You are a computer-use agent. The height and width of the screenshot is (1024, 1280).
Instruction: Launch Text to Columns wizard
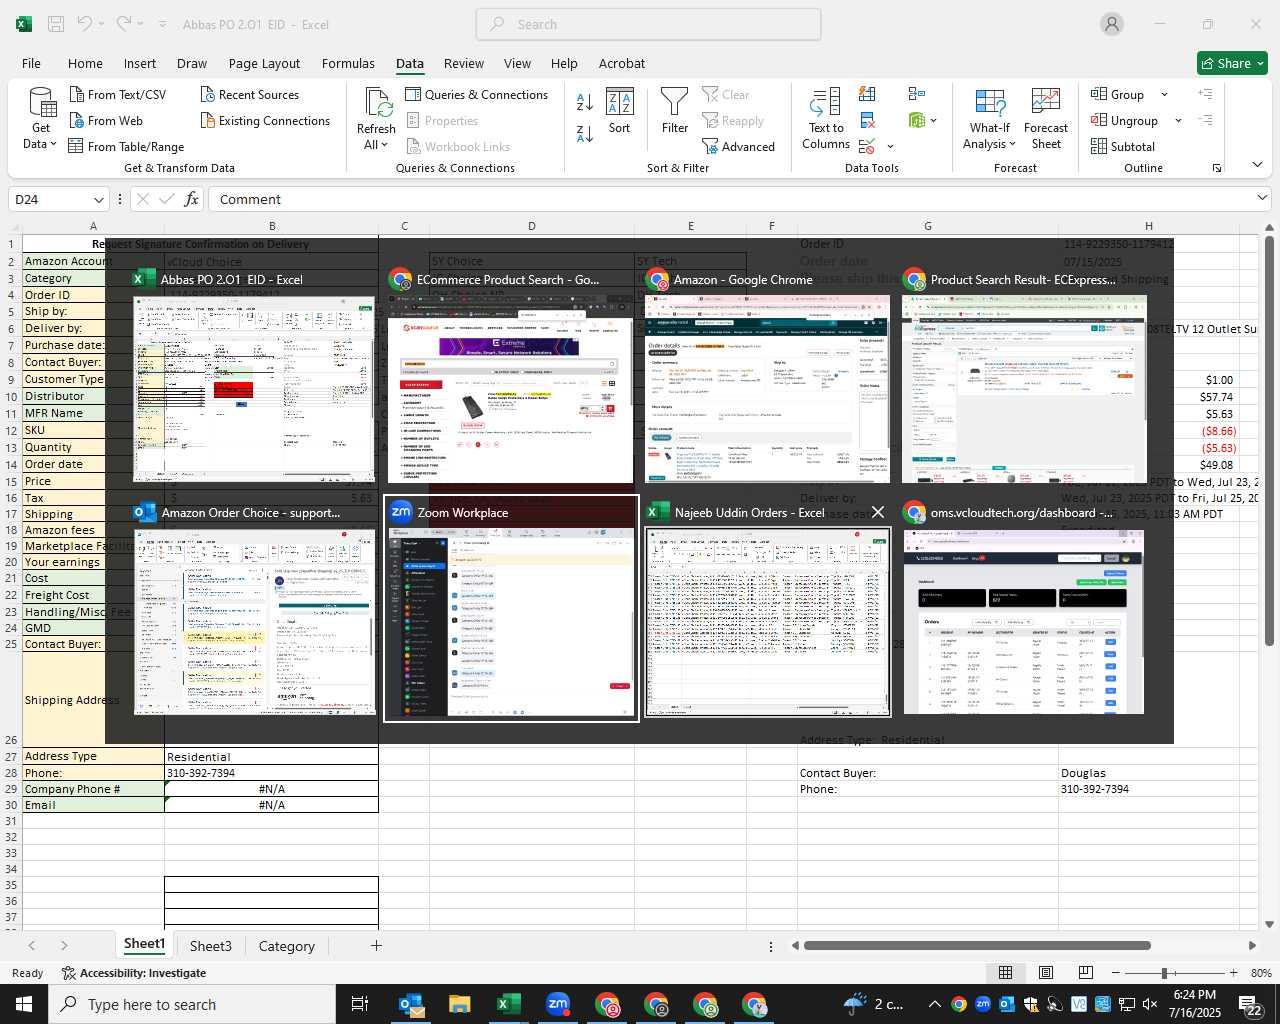point(826,118)
